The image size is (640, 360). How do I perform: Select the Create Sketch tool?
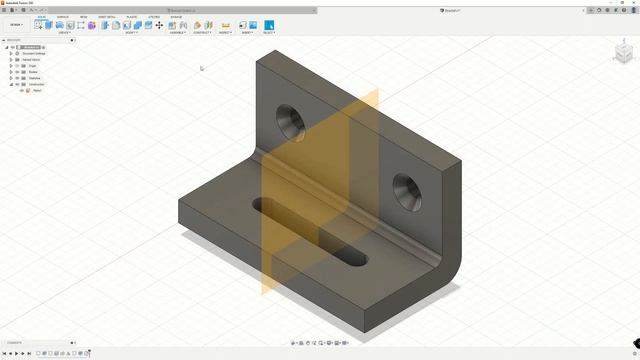(38, 25)
